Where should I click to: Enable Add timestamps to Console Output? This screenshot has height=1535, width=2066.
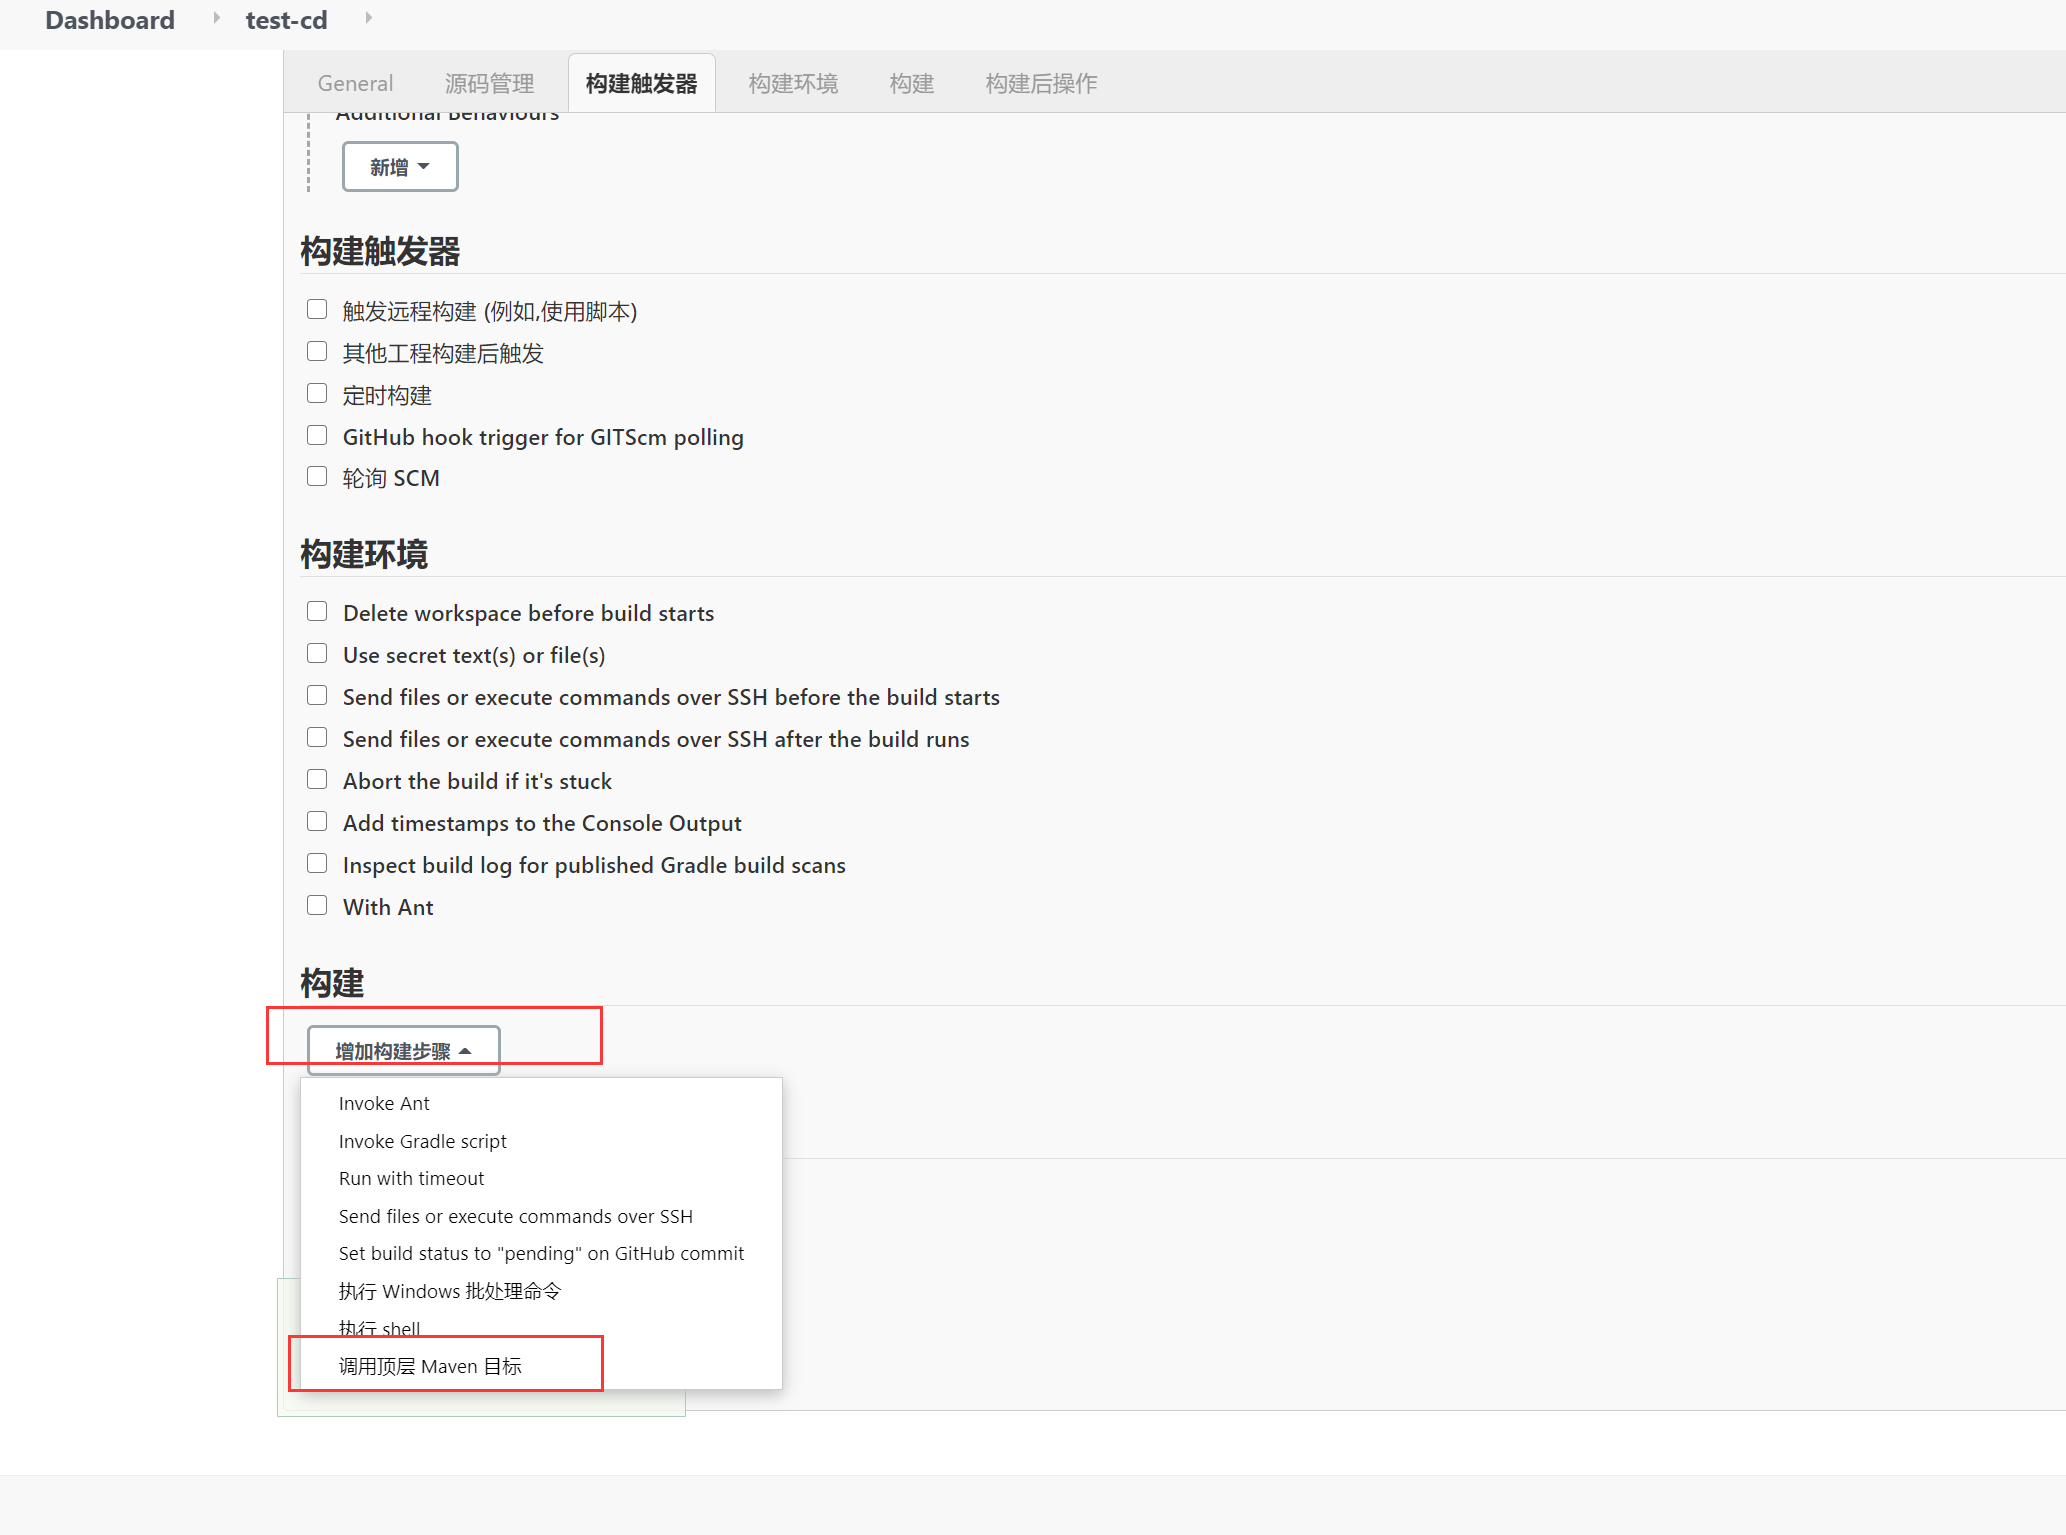tap(317, 822)
